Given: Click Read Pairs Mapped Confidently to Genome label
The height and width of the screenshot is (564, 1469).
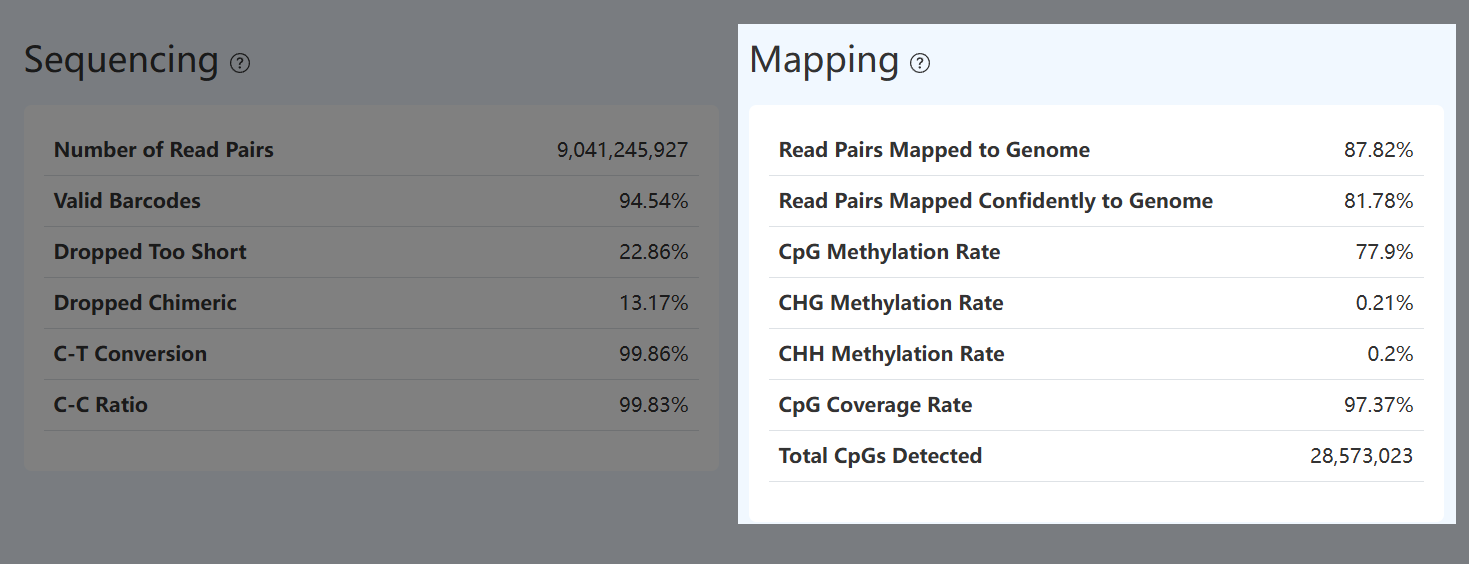Looking at the screenshot, I should coord(995,201).
